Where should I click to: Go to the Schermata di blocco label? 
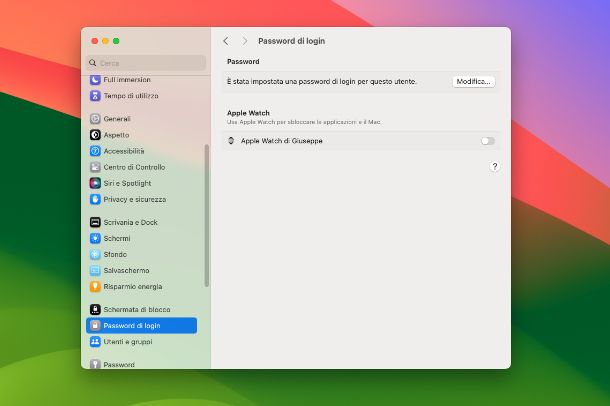(x=137, y=309)
